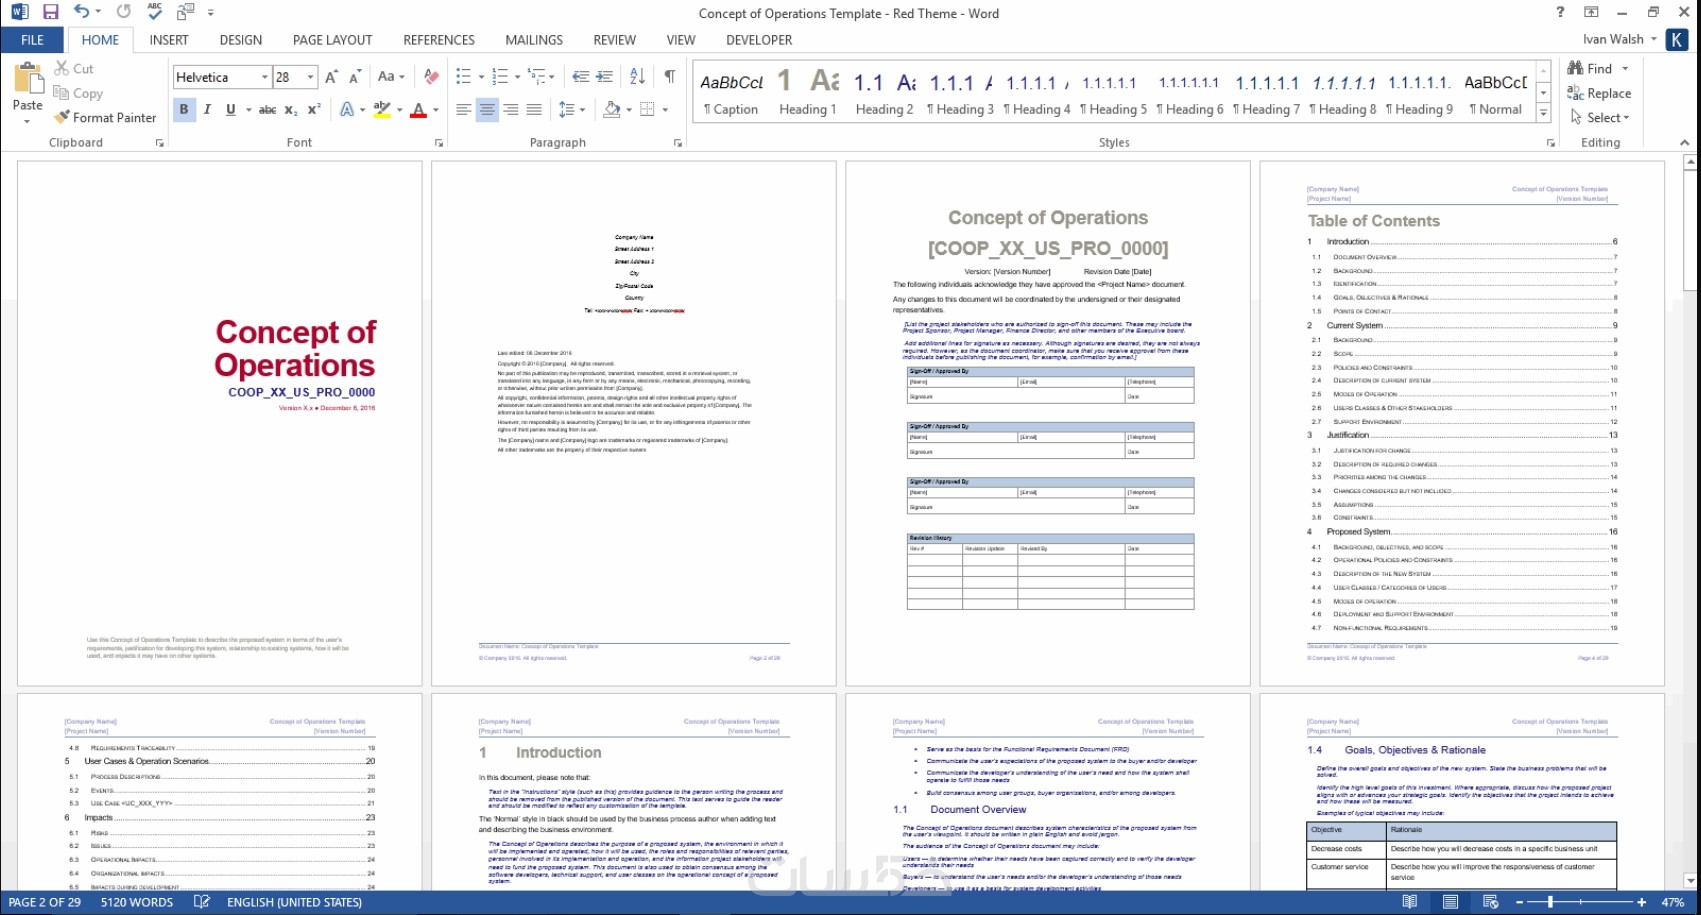Switch to the INSERT tab
Viewport: 1701px width, 915px height.
169,40
